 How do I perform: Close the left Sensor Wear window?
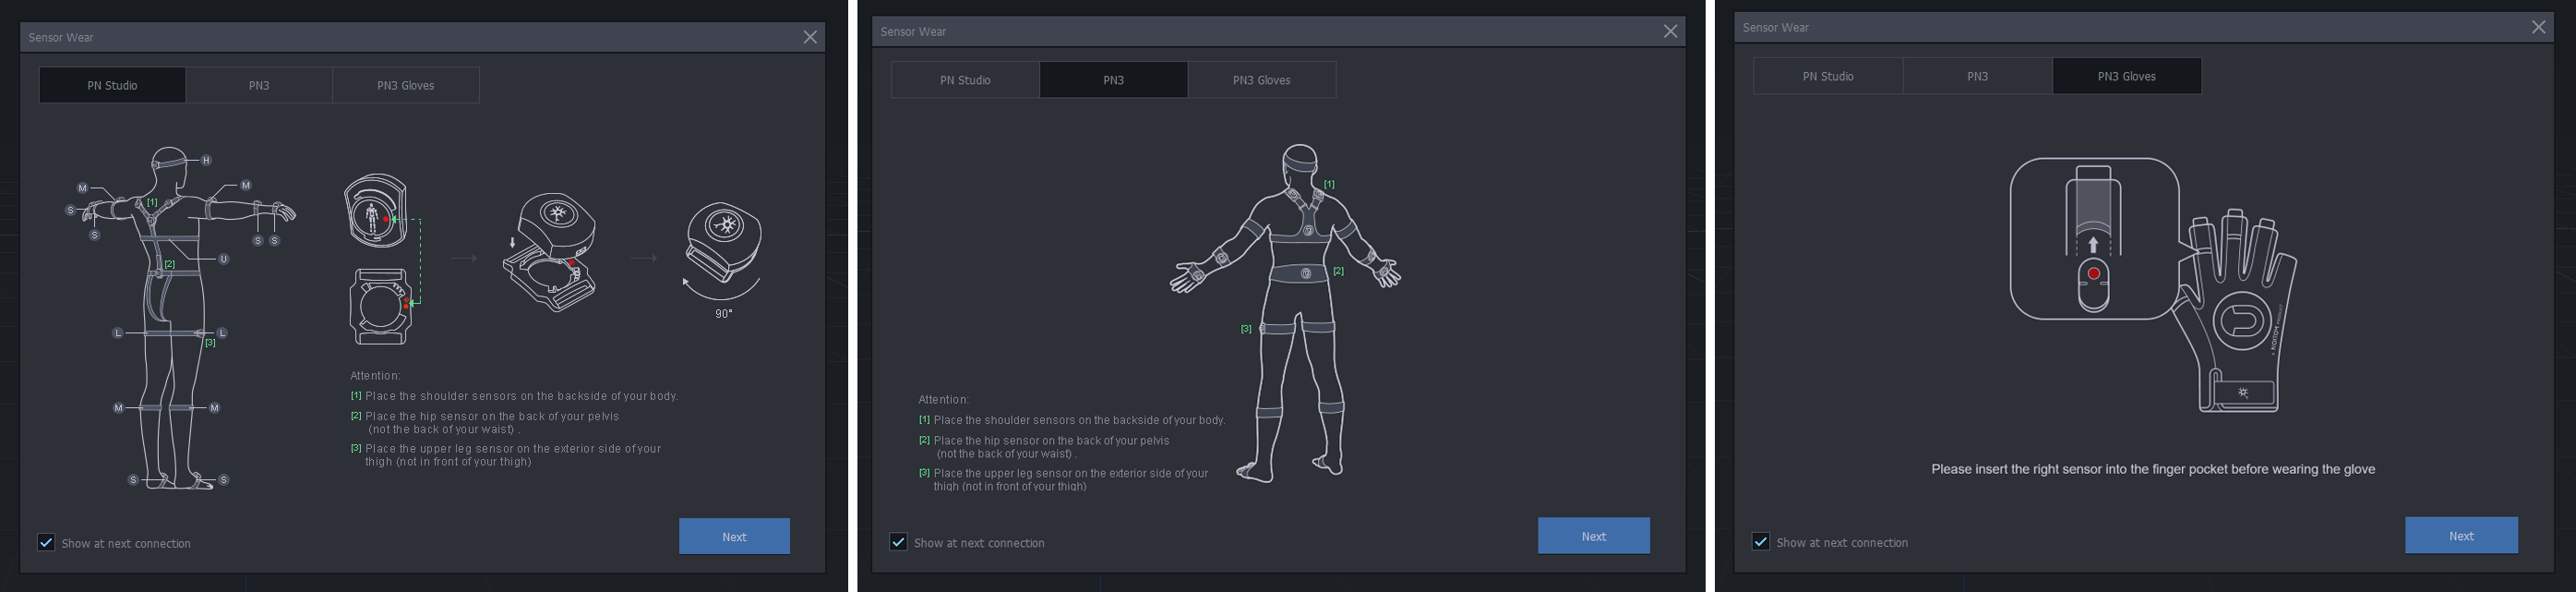[x=810, y=37]
